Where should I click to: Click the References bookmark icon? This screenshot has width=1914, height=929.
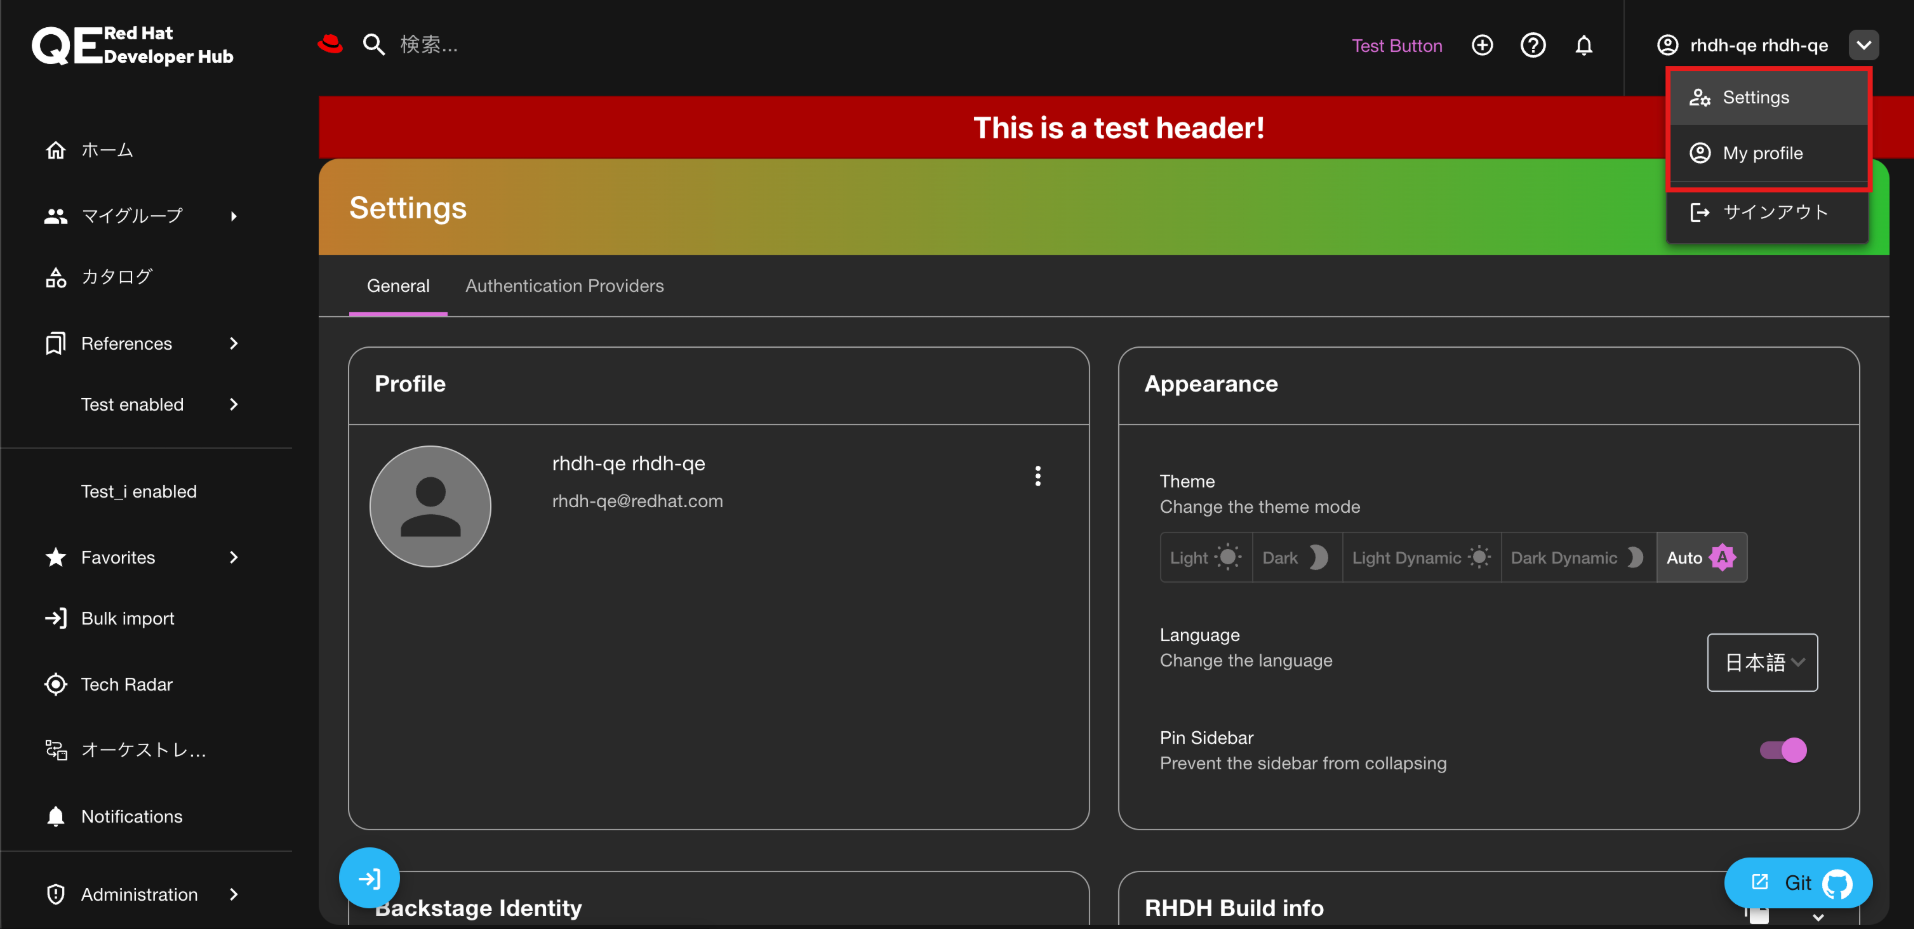tap(56, 343)
